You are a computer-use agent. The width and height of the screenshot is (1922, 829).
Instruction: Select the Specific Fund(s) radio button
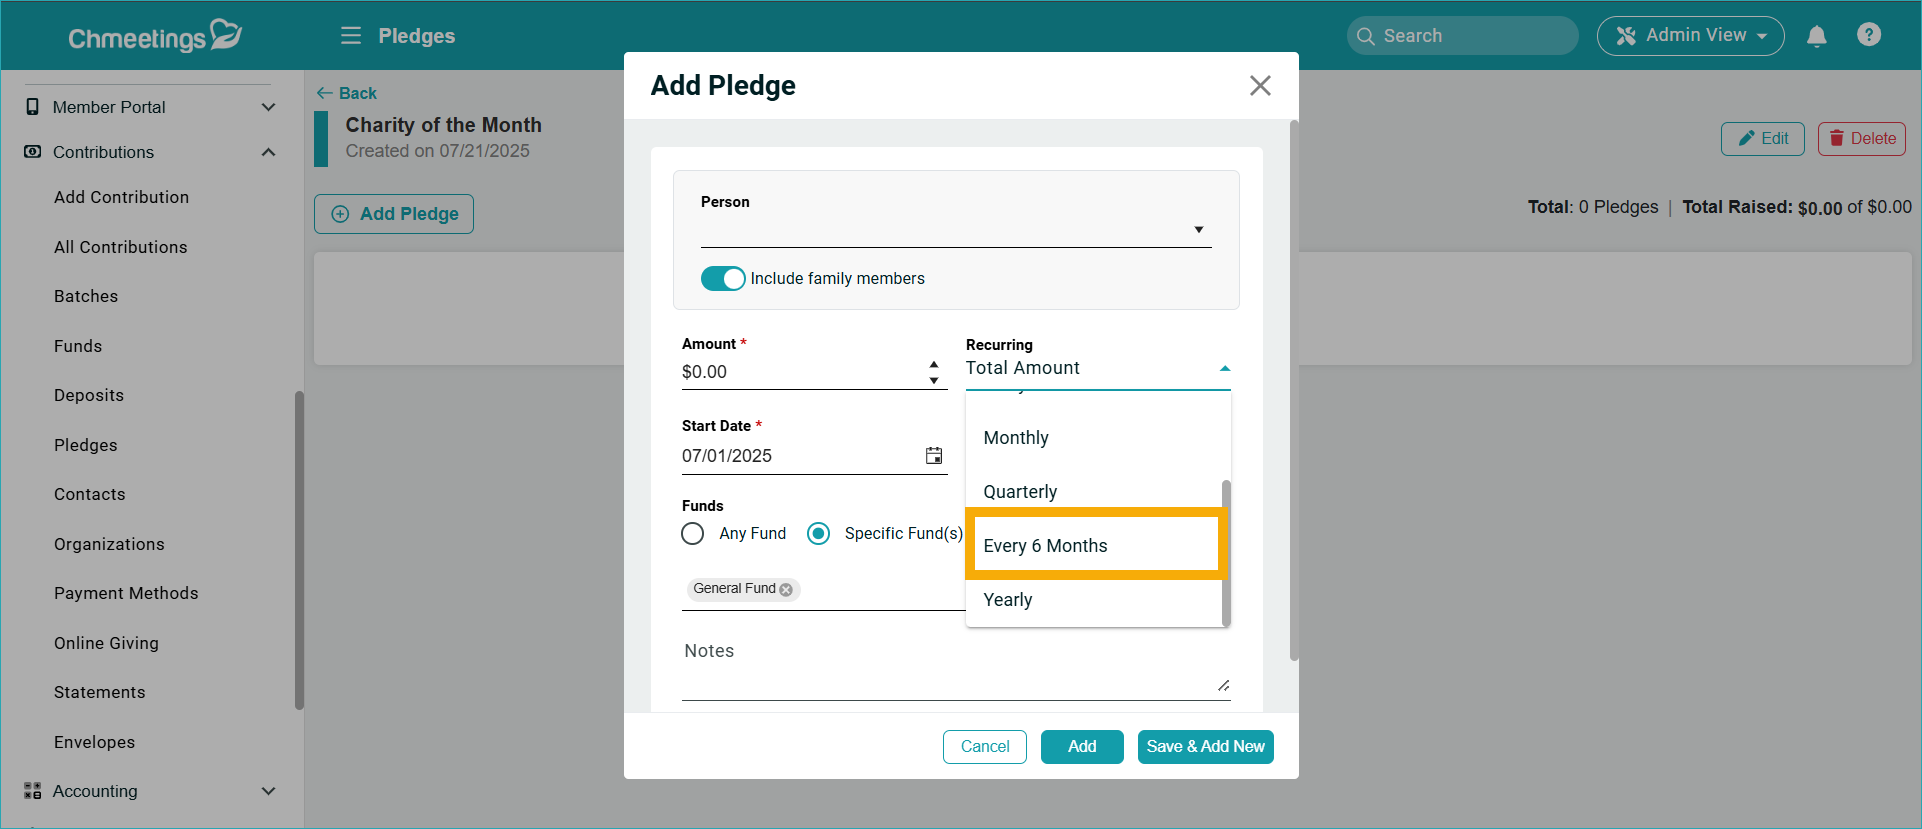[819, 533]
